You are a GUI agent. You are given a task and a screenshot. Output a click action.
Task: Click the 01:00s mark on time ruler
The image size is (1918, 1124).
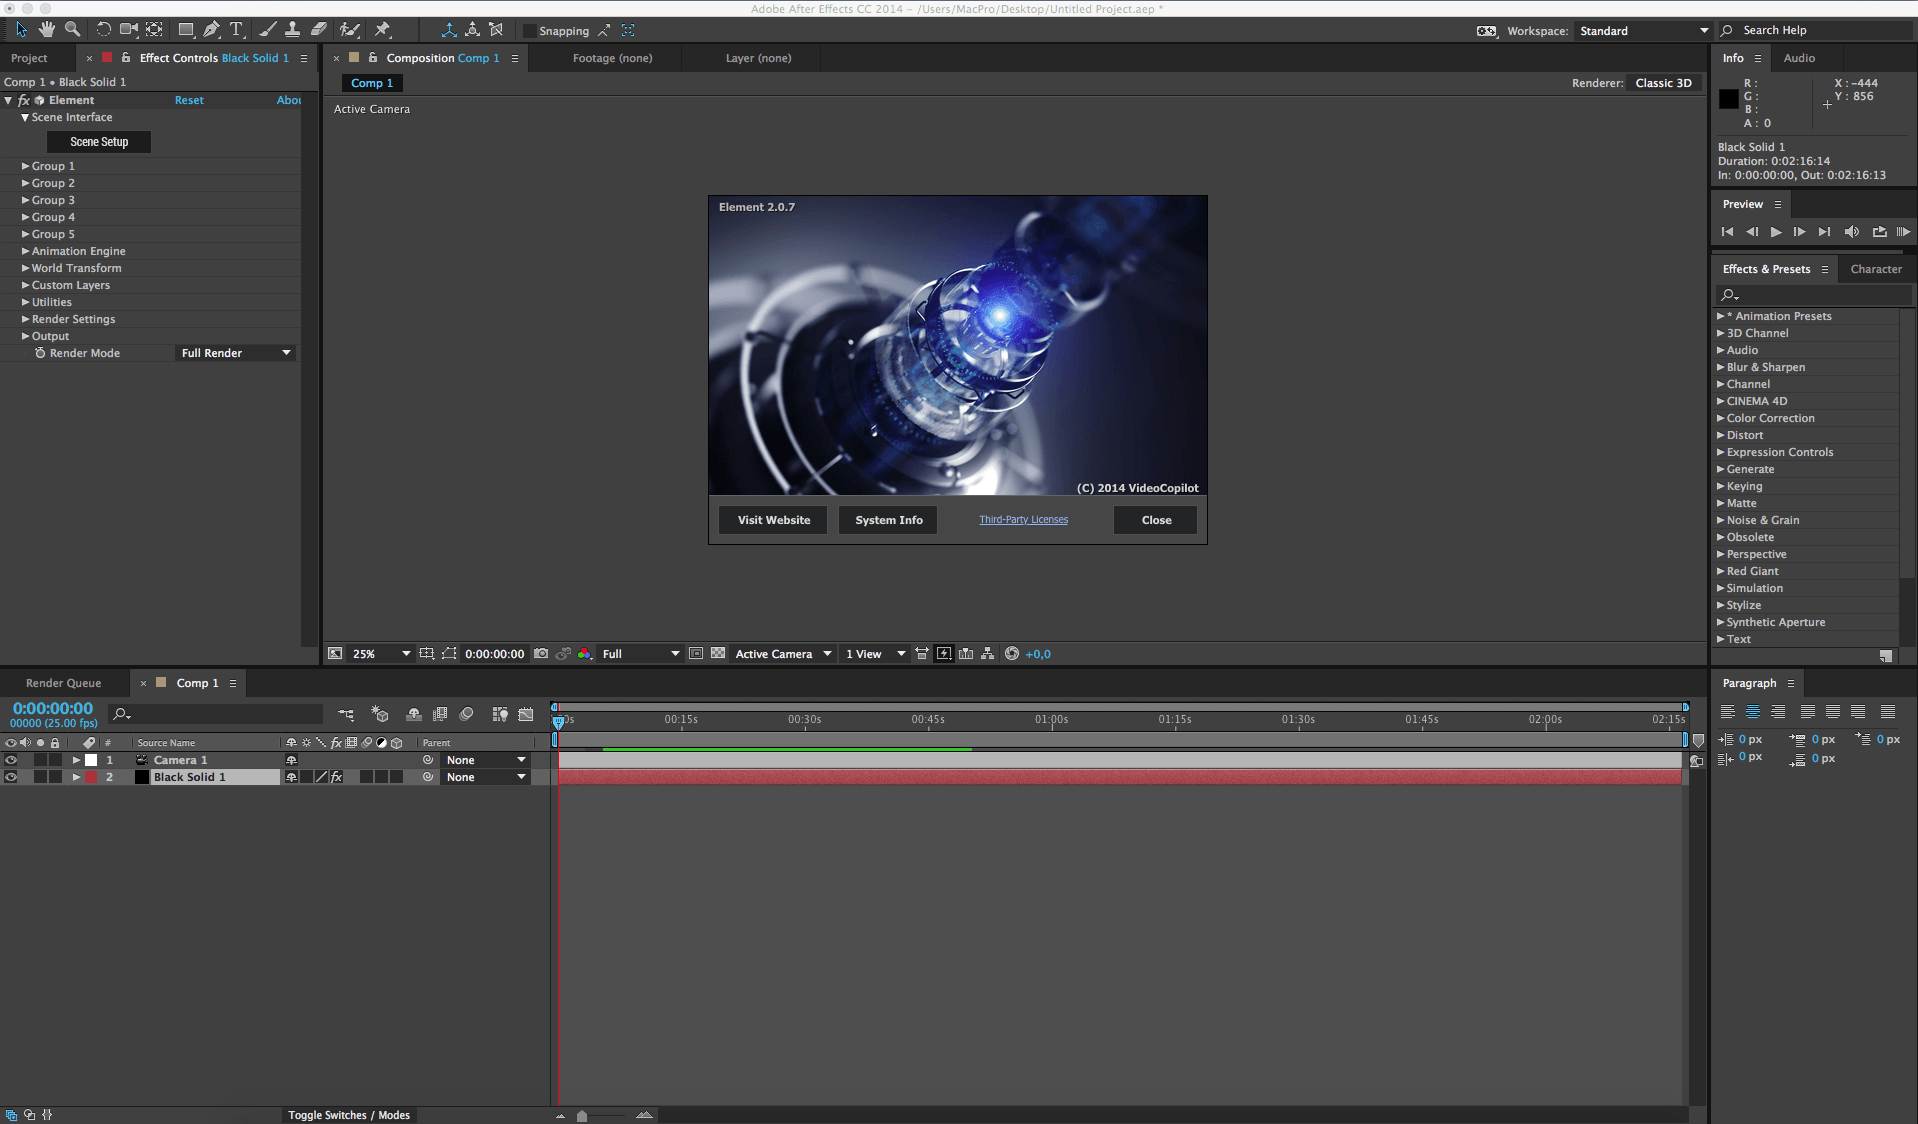click(1051, 719)
